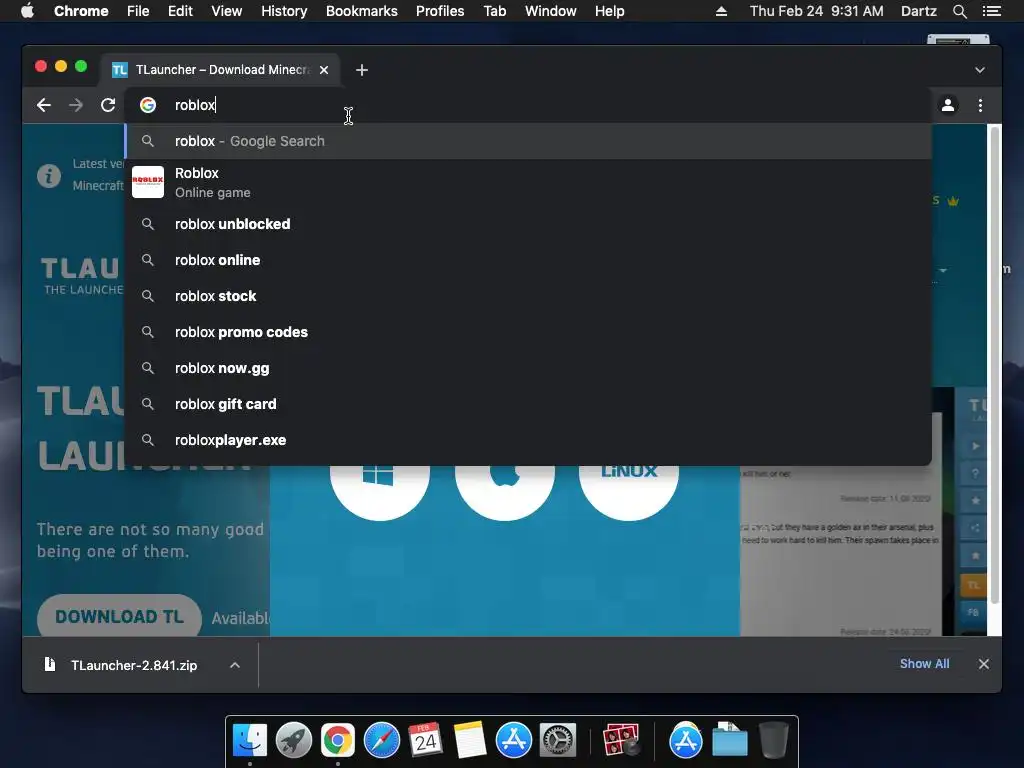1024x768 pixels.
Task: Open the Bookmarks menu
Action: (362, 11)
